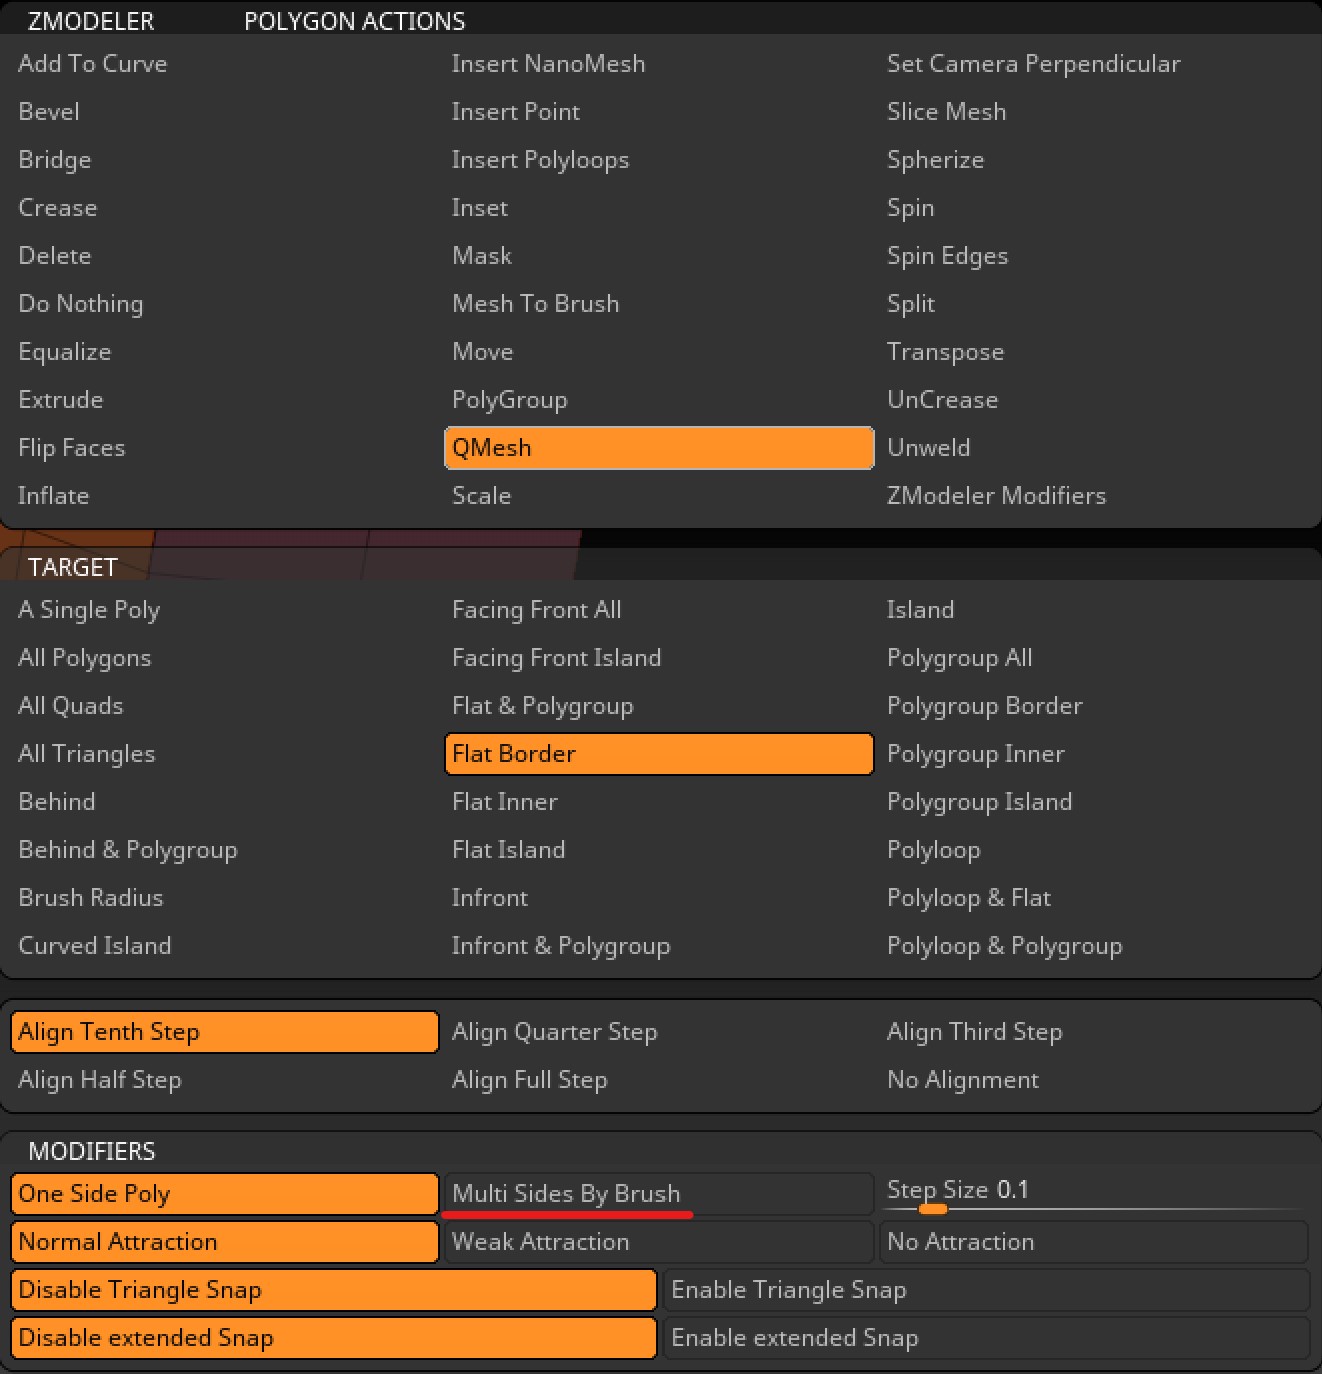
Task: Select the UnCrease action
Action: tap(942, 399)
